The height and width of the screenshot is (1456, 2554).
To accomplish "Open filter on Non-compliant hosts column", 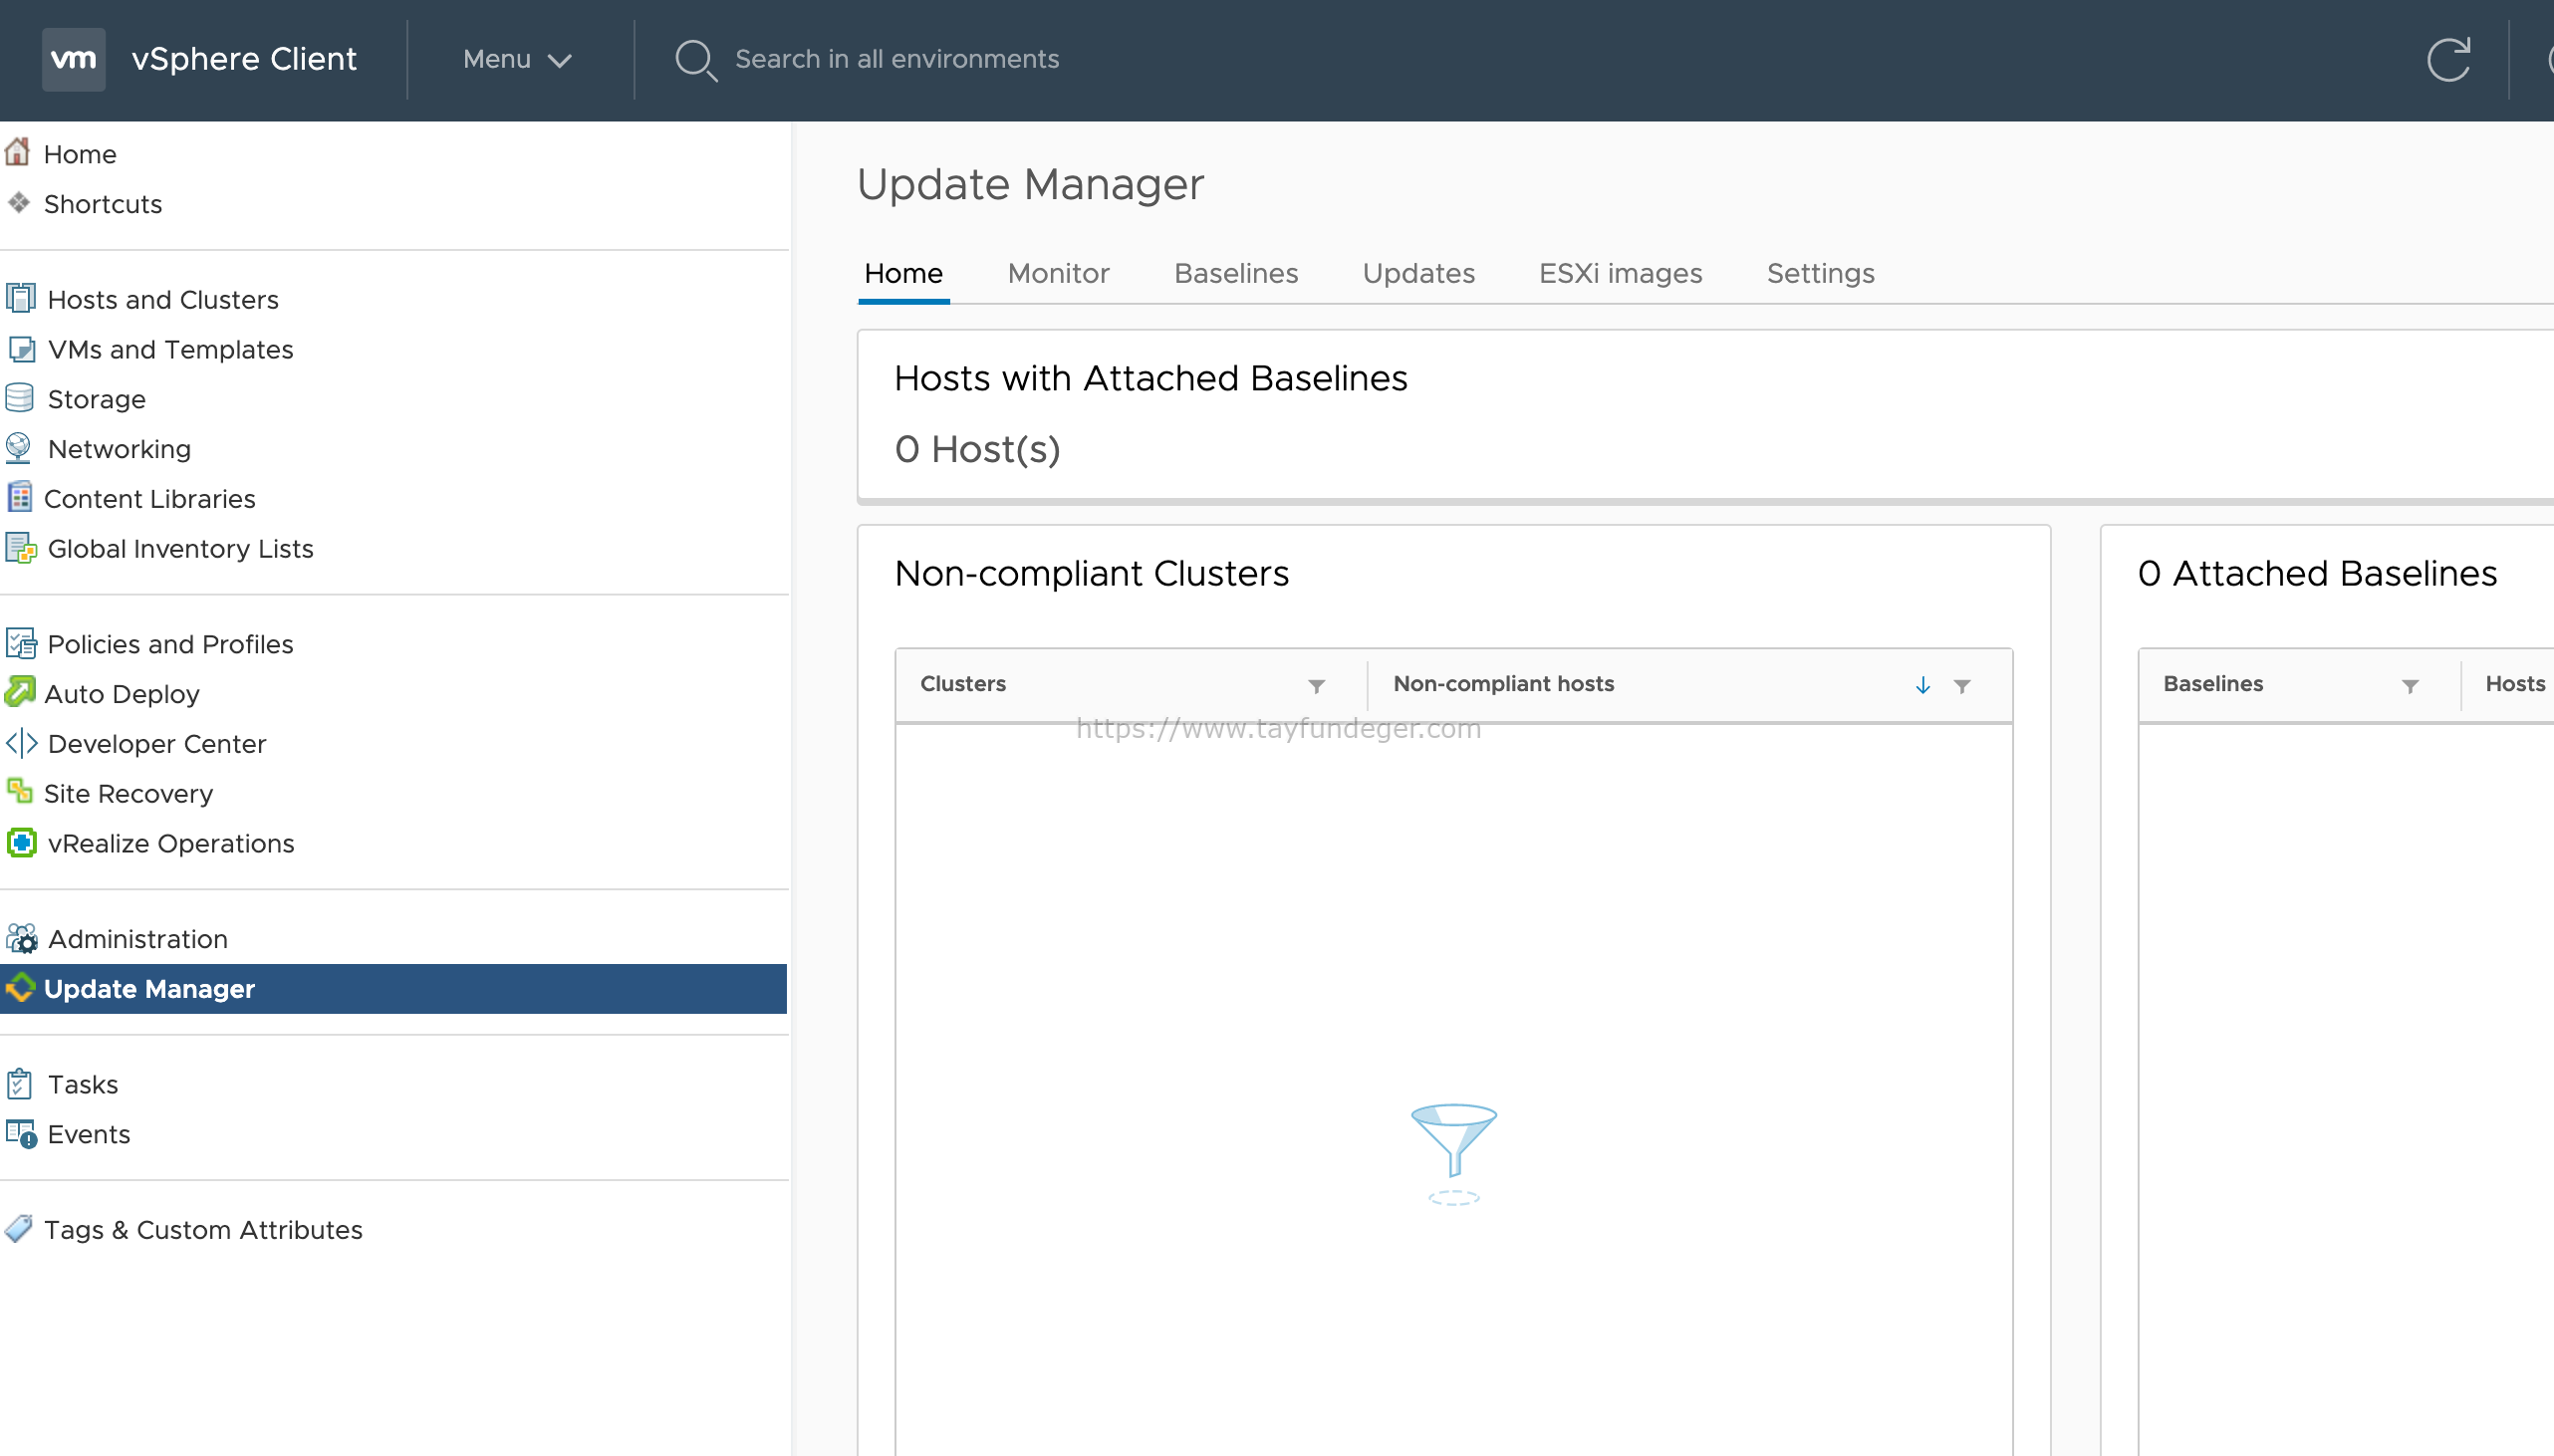I will [x=1962, y=686].
